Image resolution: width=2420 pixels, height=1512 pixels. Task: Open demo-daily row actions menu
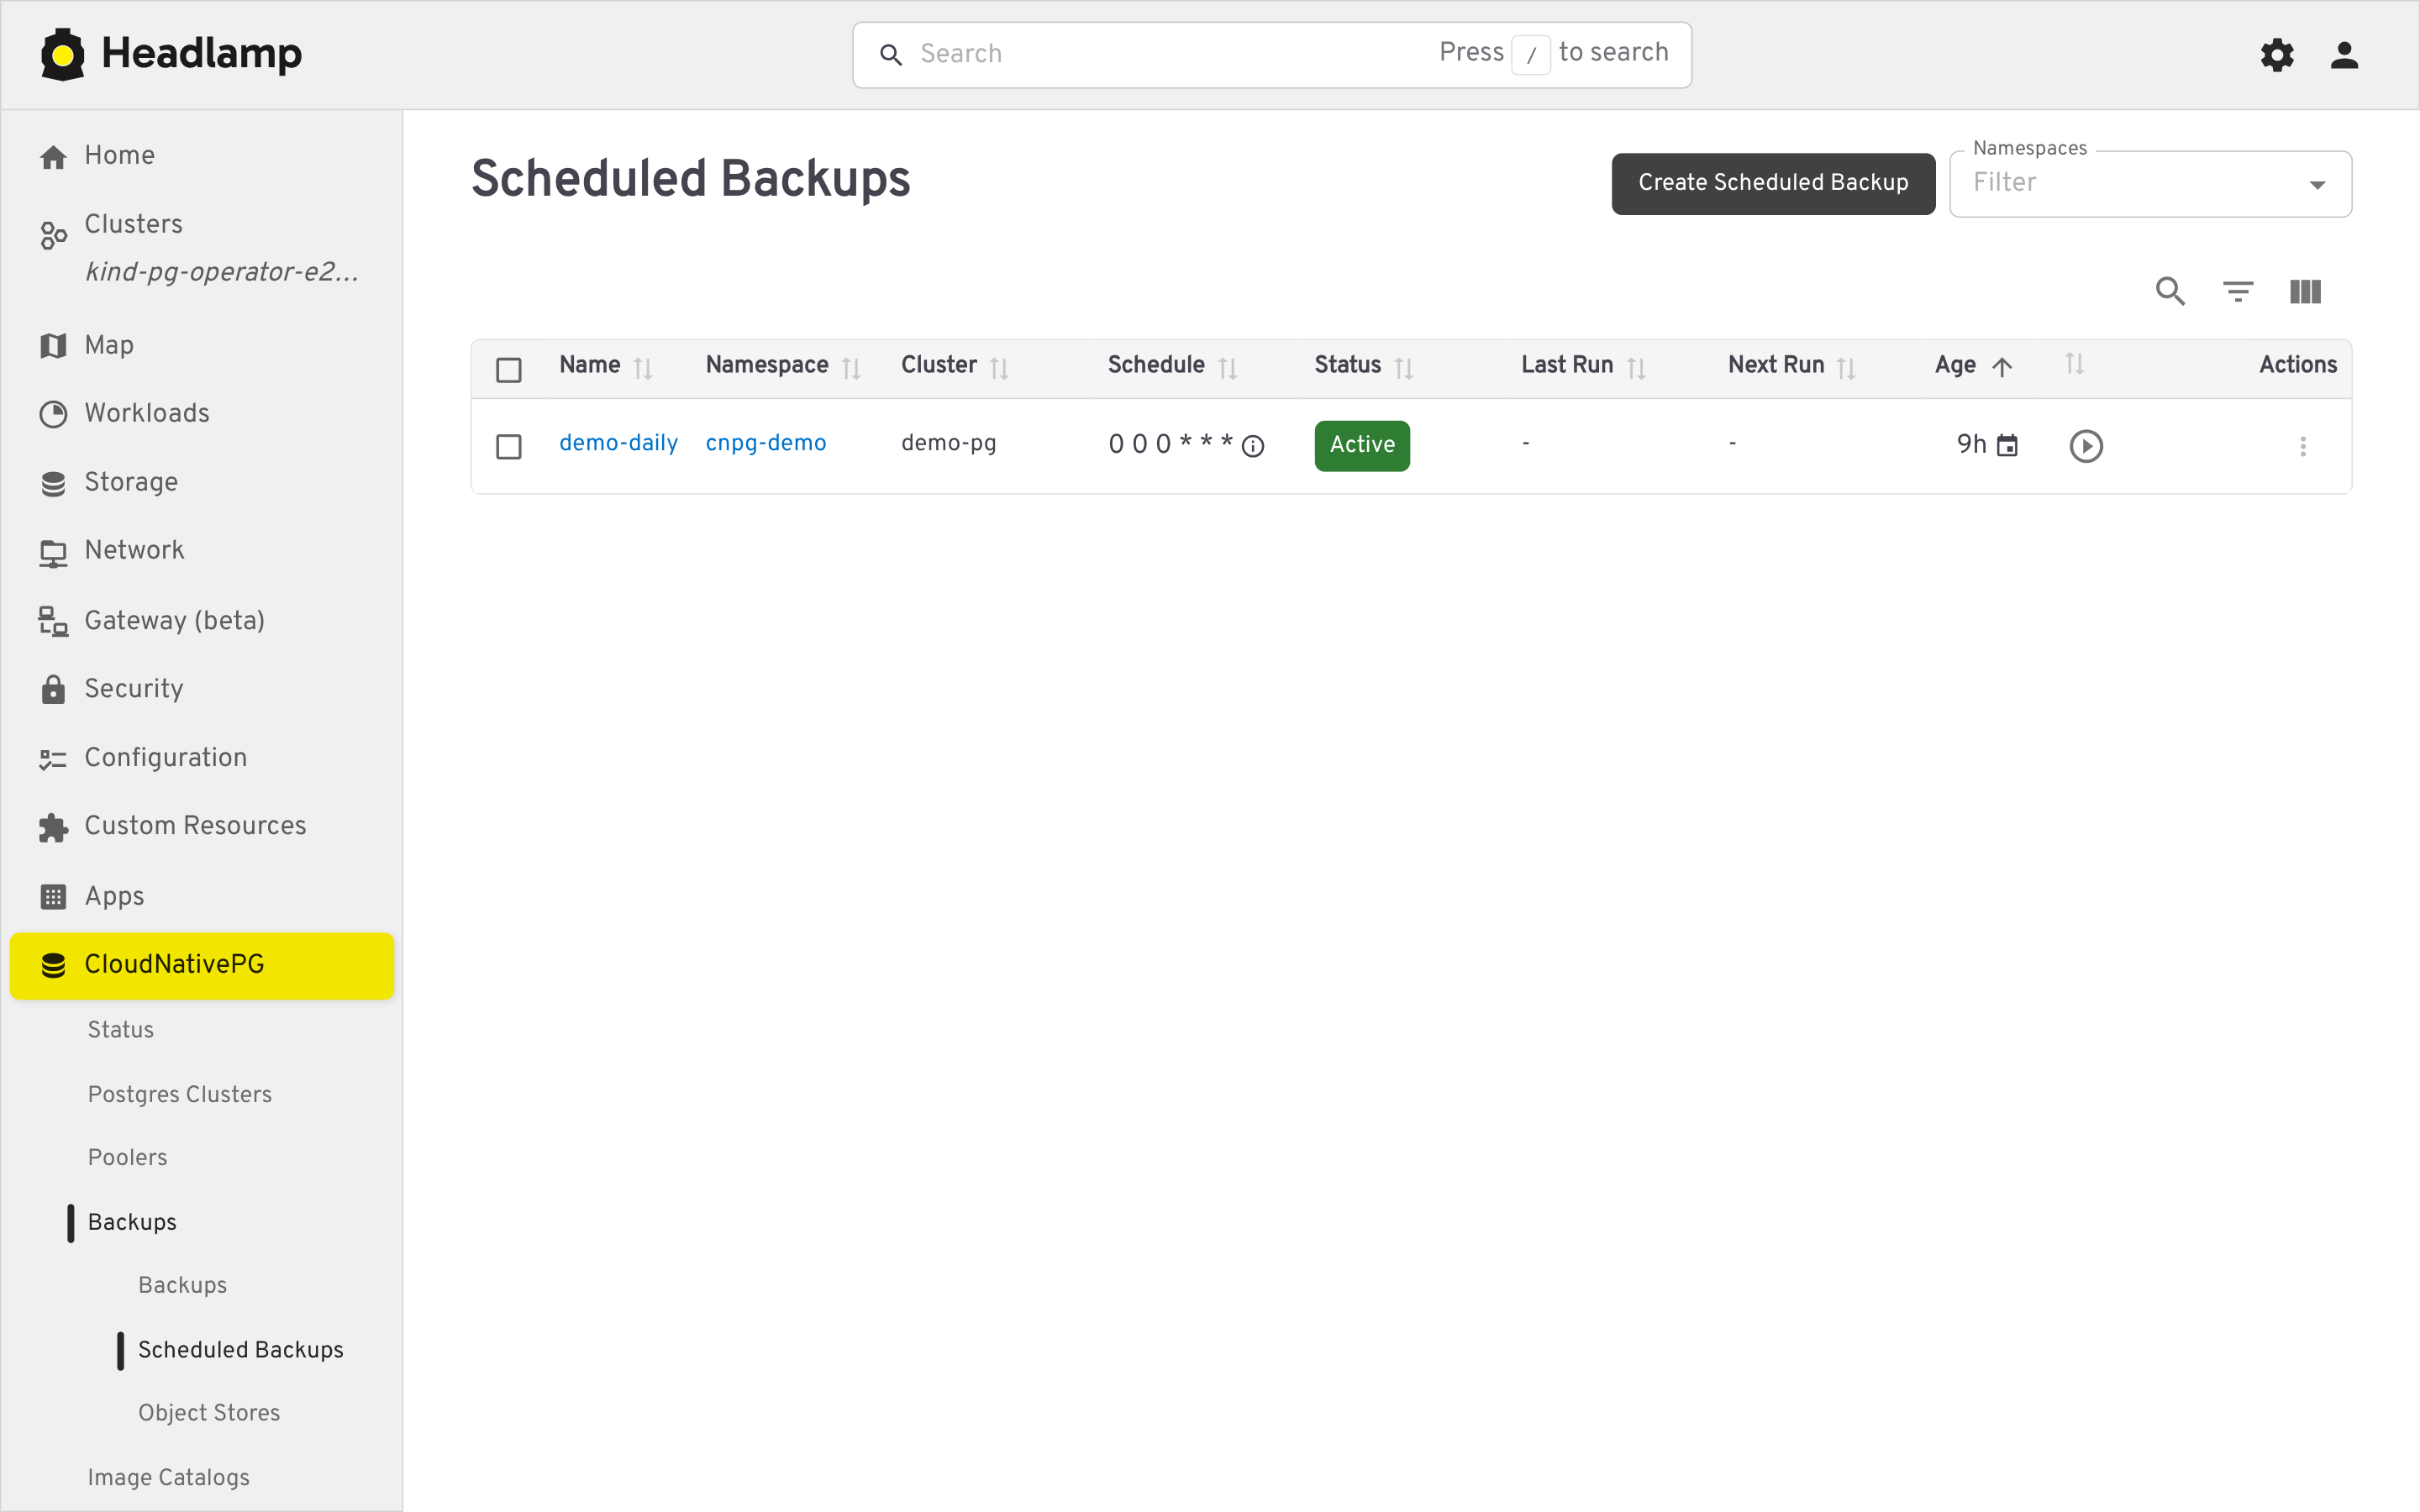(2302, 446)
